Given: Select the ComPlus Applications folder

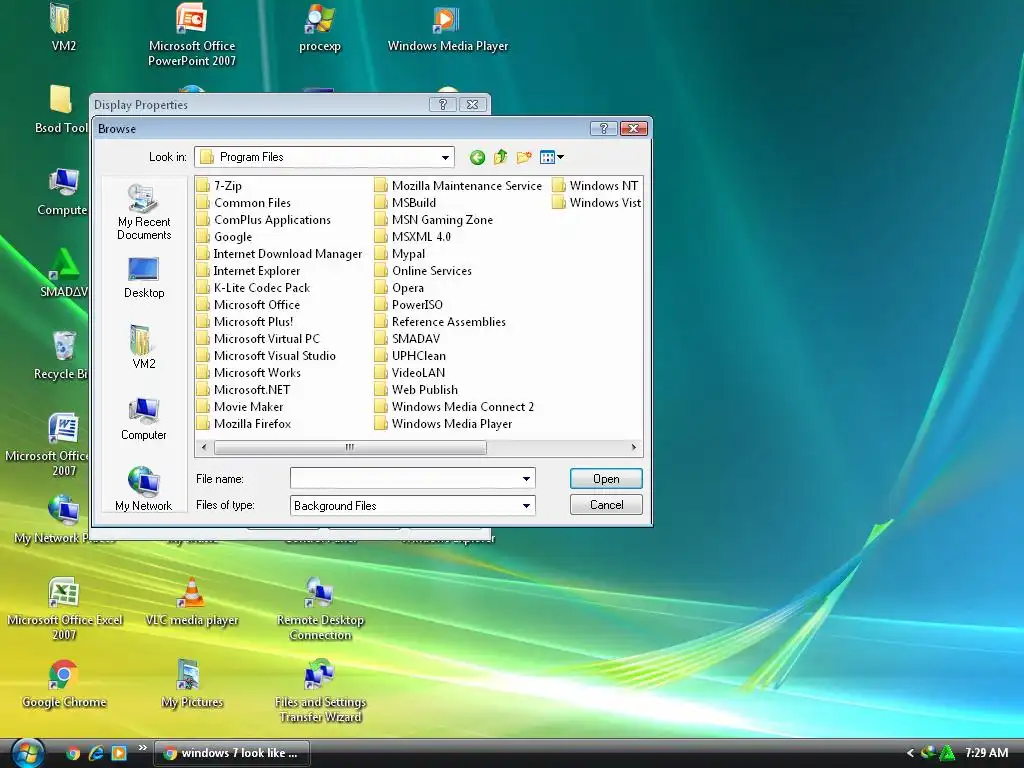Looking at the screenshot, I should tap(264, 219).
